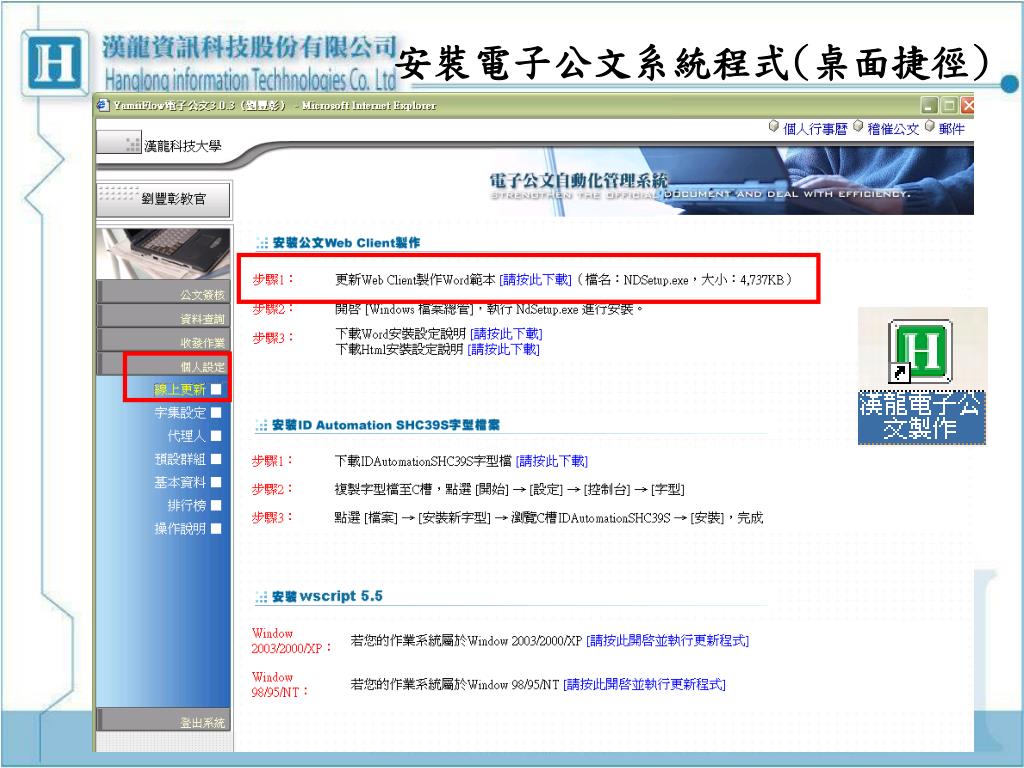This screenshot has height=768, width=1024.
Task: Click the white square next to 操作說明
Action: tap(216, 528)
